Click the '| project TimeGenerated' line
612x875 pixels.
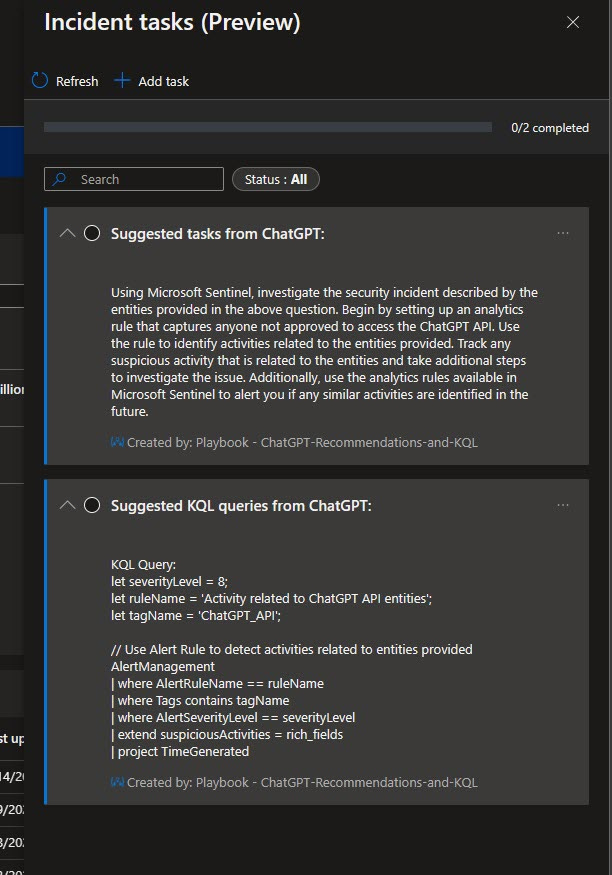coord(180,751)
